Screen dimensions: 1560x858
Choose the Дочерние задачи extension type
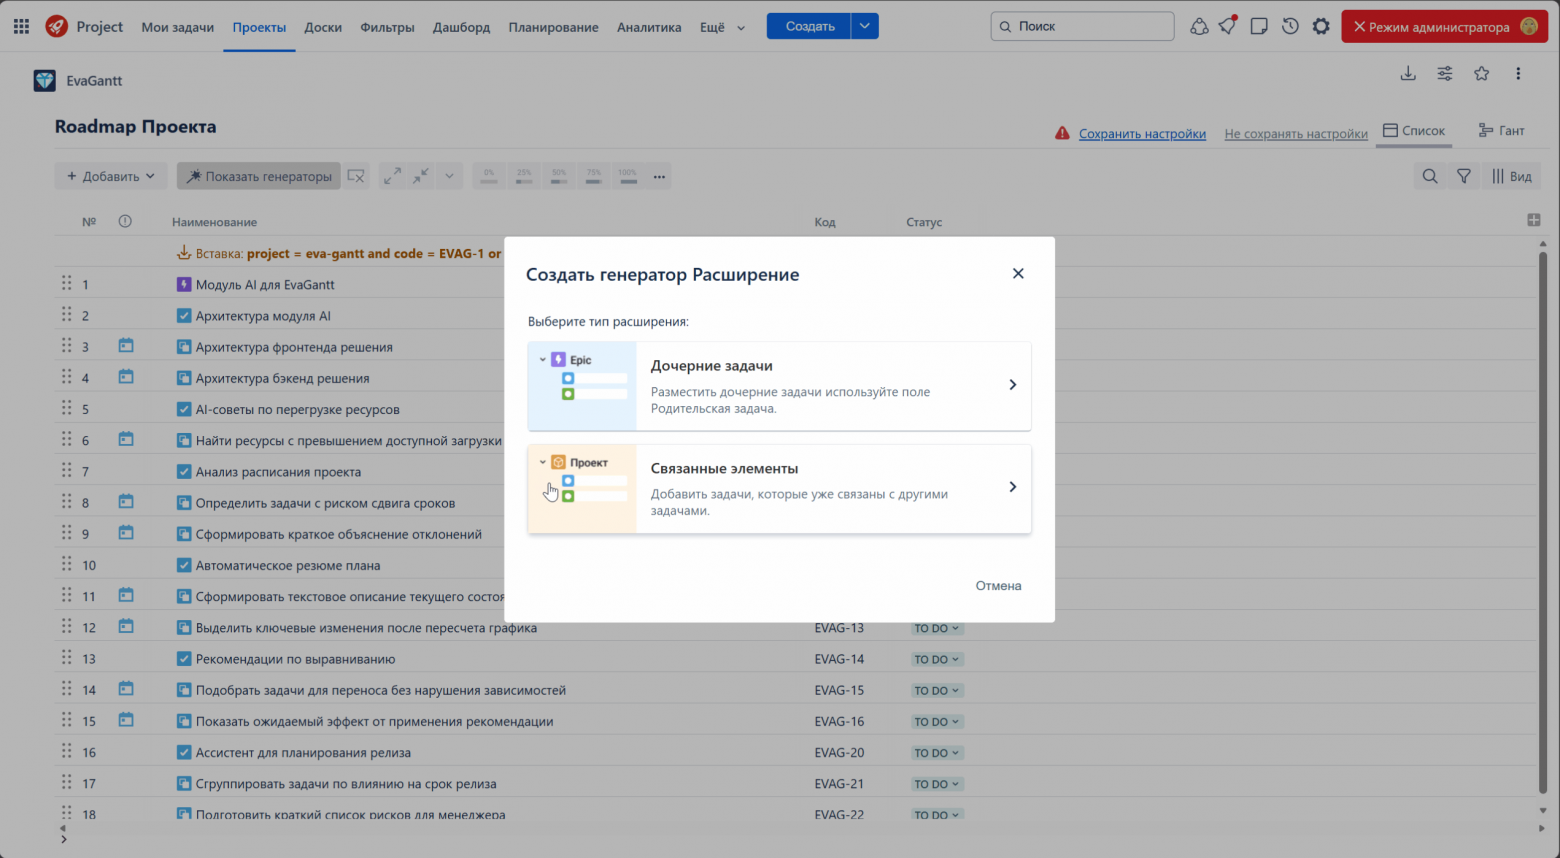pos(779,386)
